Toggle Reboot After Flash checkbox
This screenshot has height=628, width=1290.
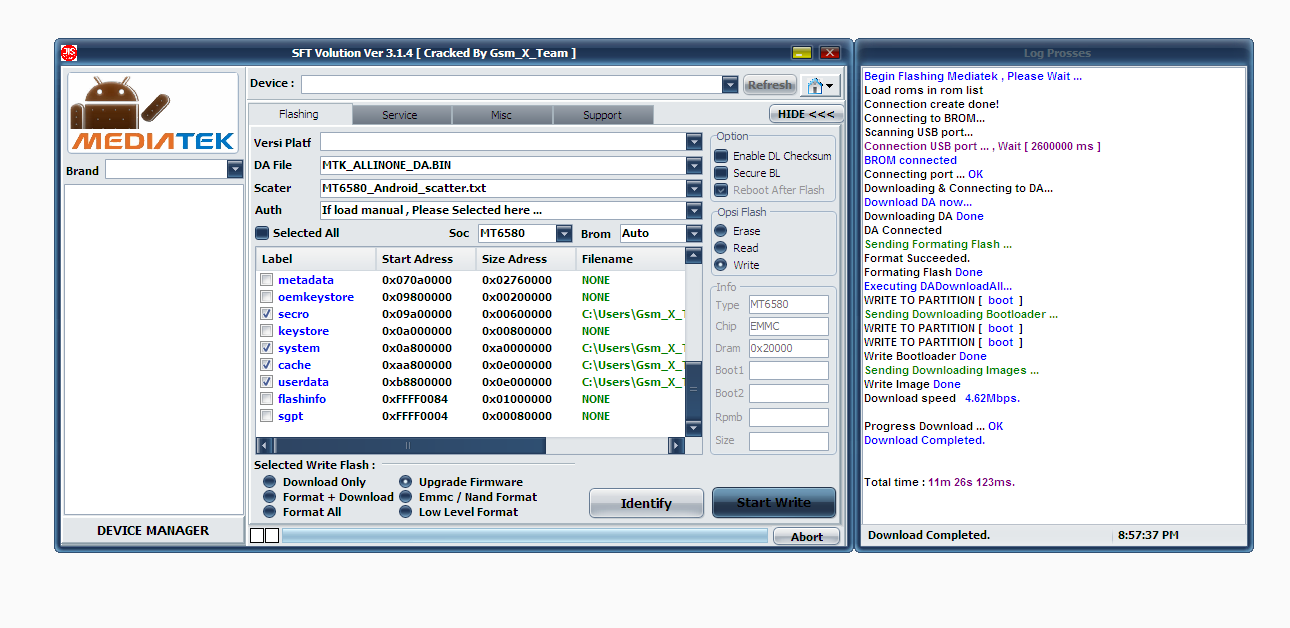pyautogui.click(x=721, y=190)
